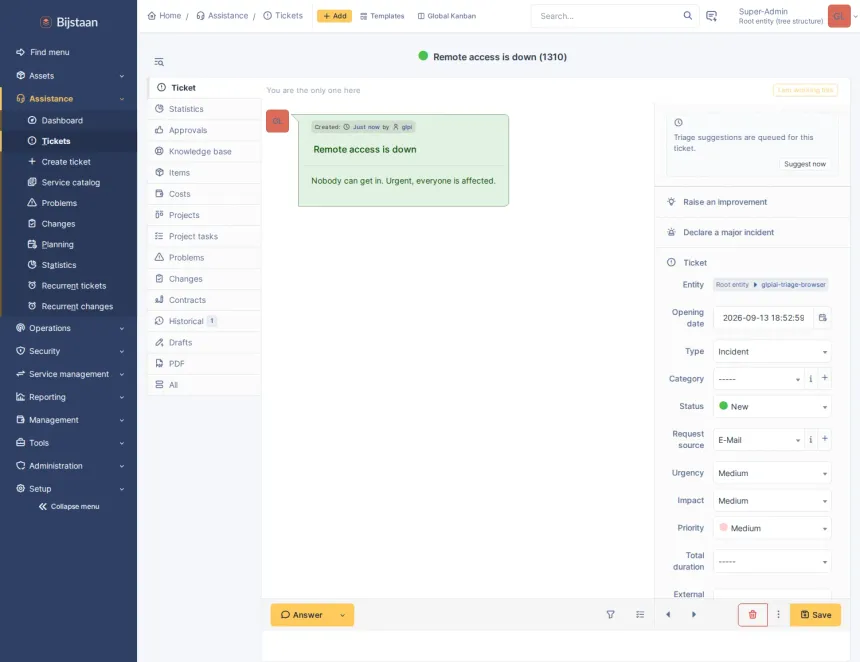Open the Answer button dropdown arrow

point(342,615)
